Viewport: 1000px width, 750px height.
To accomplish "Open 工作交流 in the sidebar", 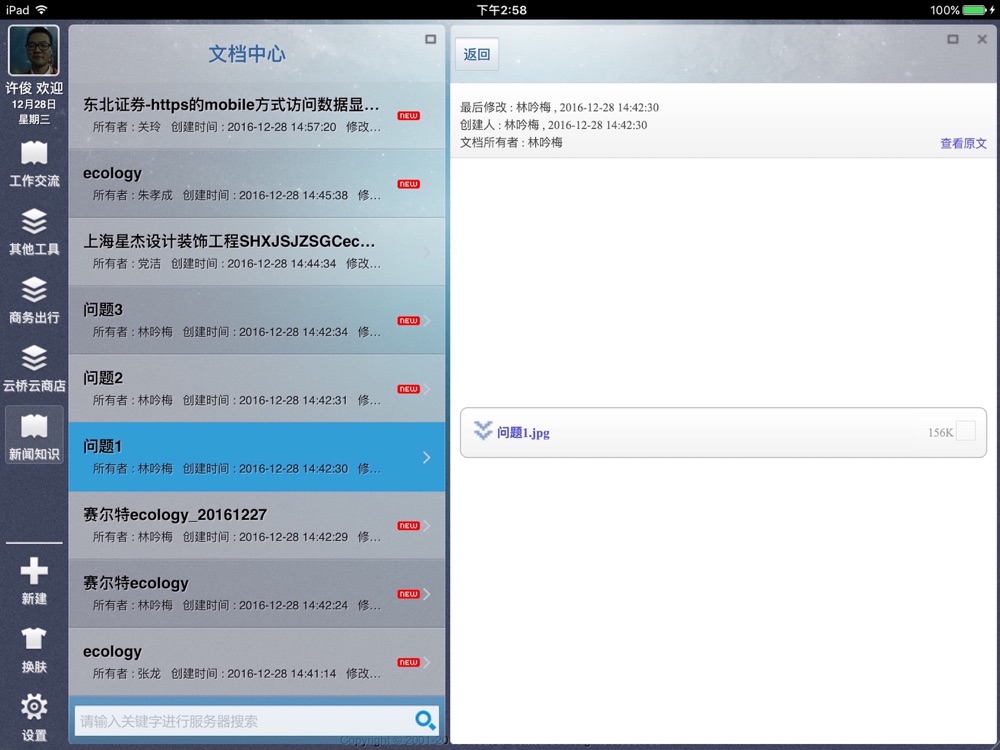I will (x=34, y=164).
